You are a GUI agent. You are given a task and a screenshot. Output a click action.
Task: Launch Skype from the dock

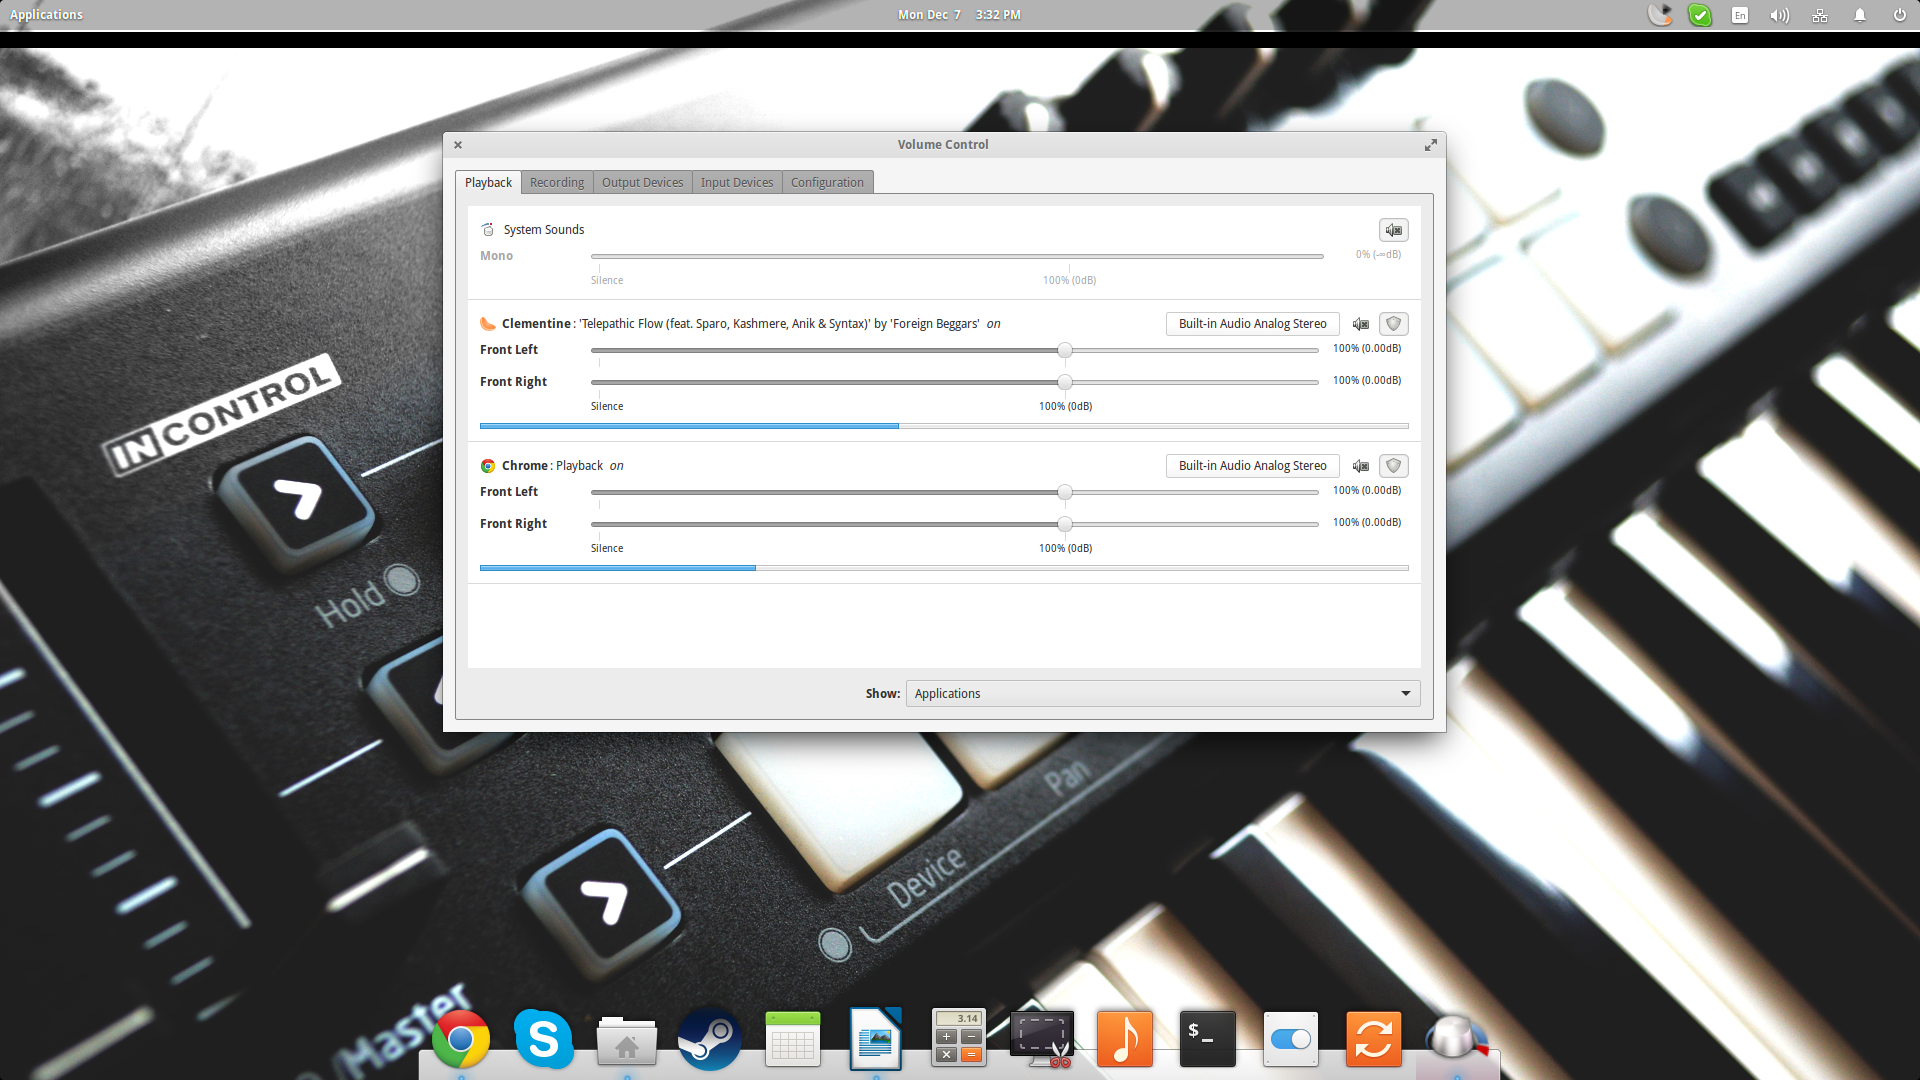click(544, 1040)
